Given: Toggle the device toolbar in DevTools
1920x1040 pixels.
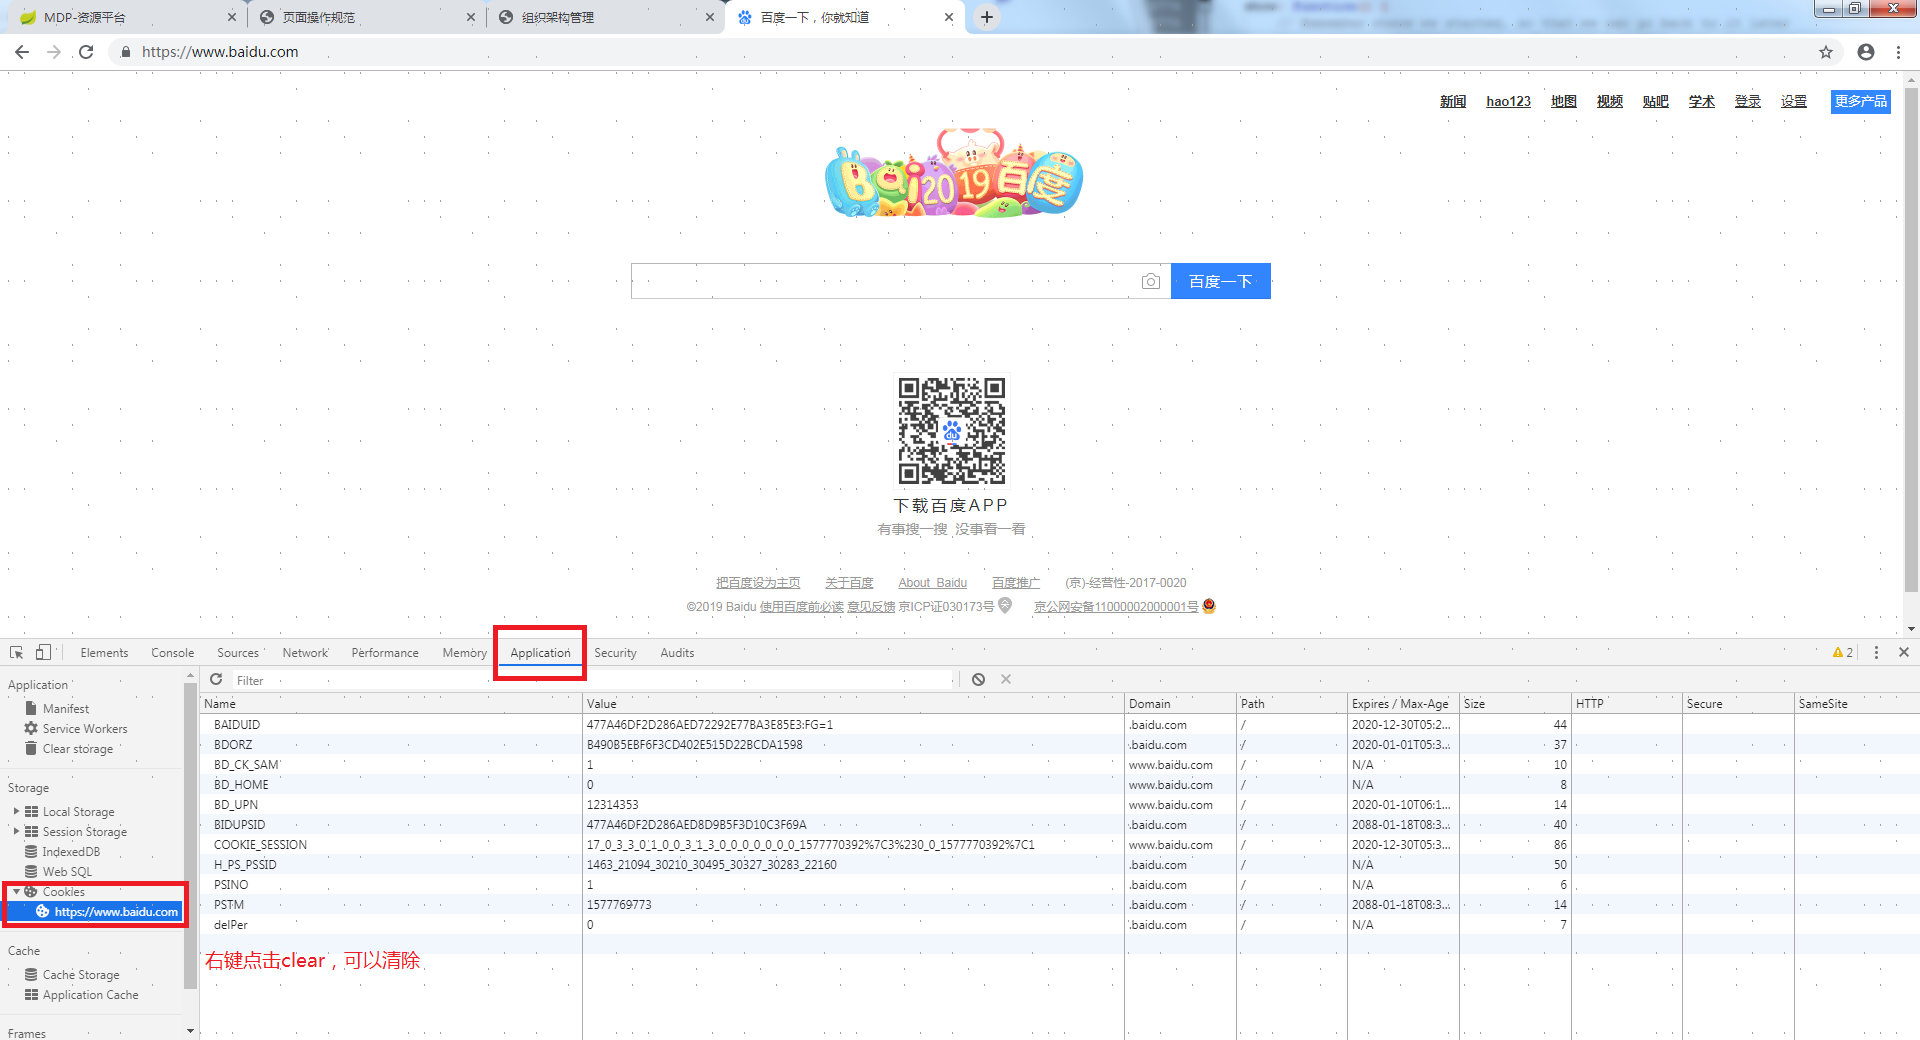Looking at the screenshot, I should (x=42, y=652).
